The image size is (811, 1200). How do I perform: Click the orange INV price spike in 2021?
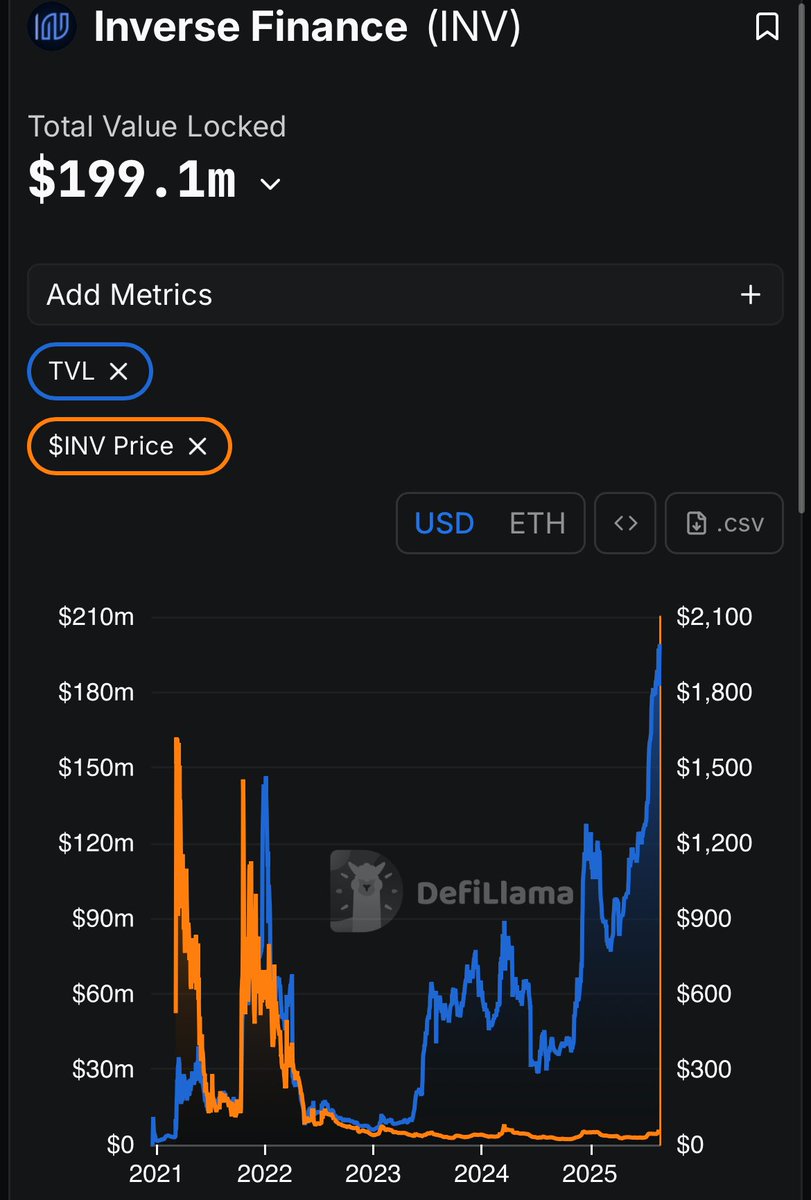point(177,742)
